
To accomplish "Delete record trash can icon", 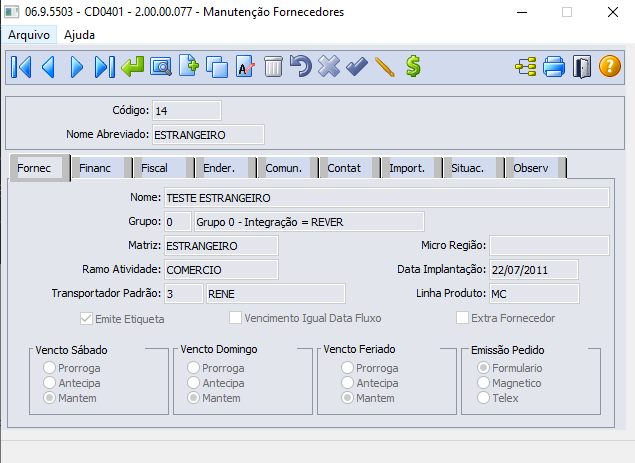I will point(273,67).
